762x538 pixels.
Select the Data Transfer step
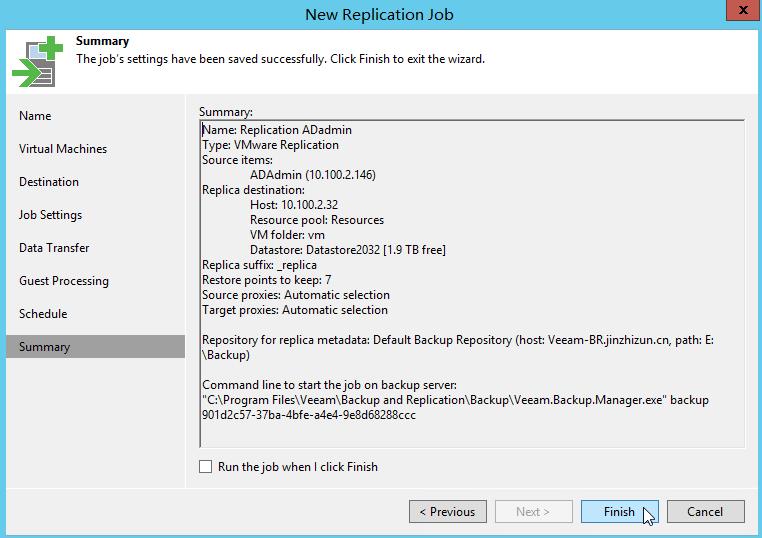click(54, 248)
